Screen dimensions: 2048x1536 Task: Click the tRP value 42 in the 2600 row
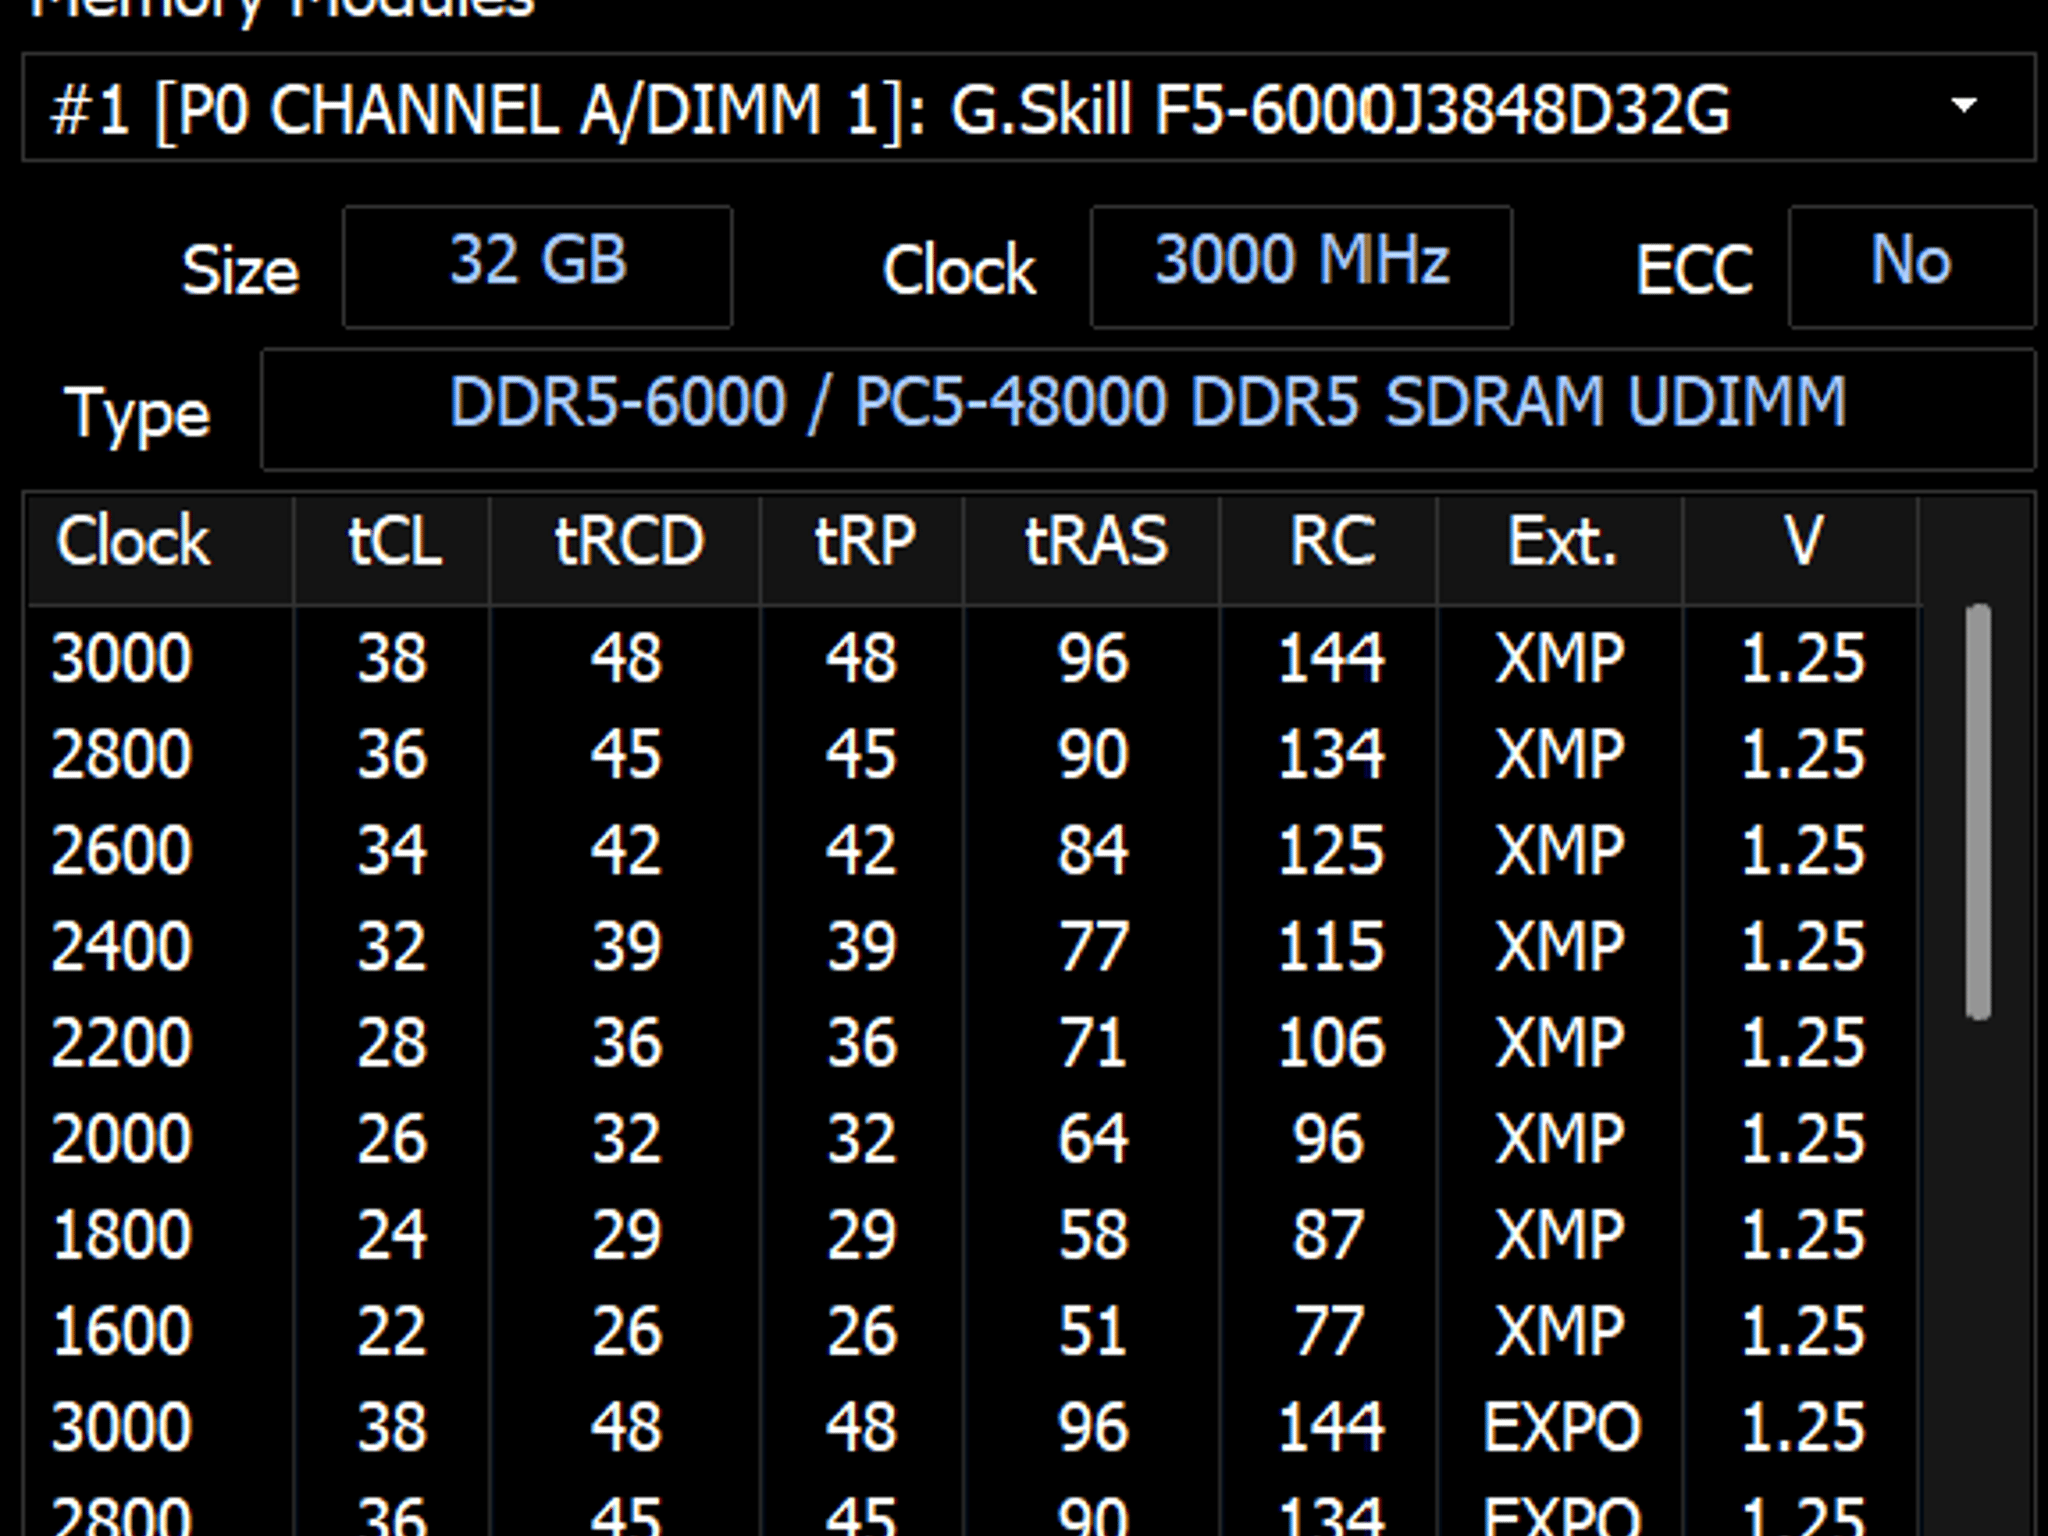pos(861,851)
